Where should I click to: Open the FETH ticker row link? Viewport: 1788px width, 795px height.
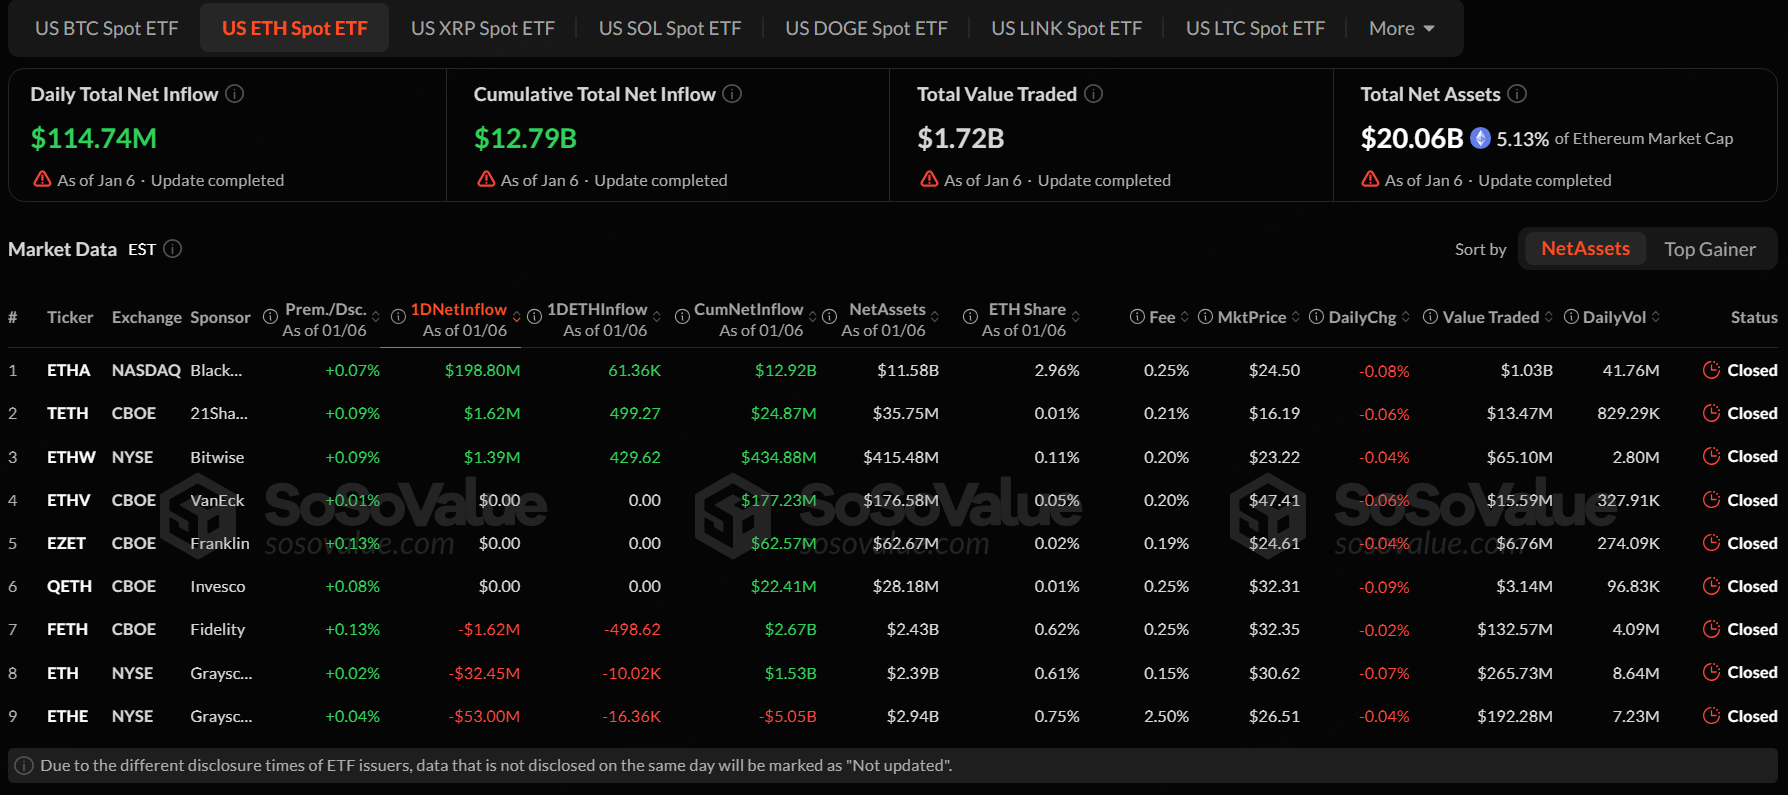[x=67, y=629]
